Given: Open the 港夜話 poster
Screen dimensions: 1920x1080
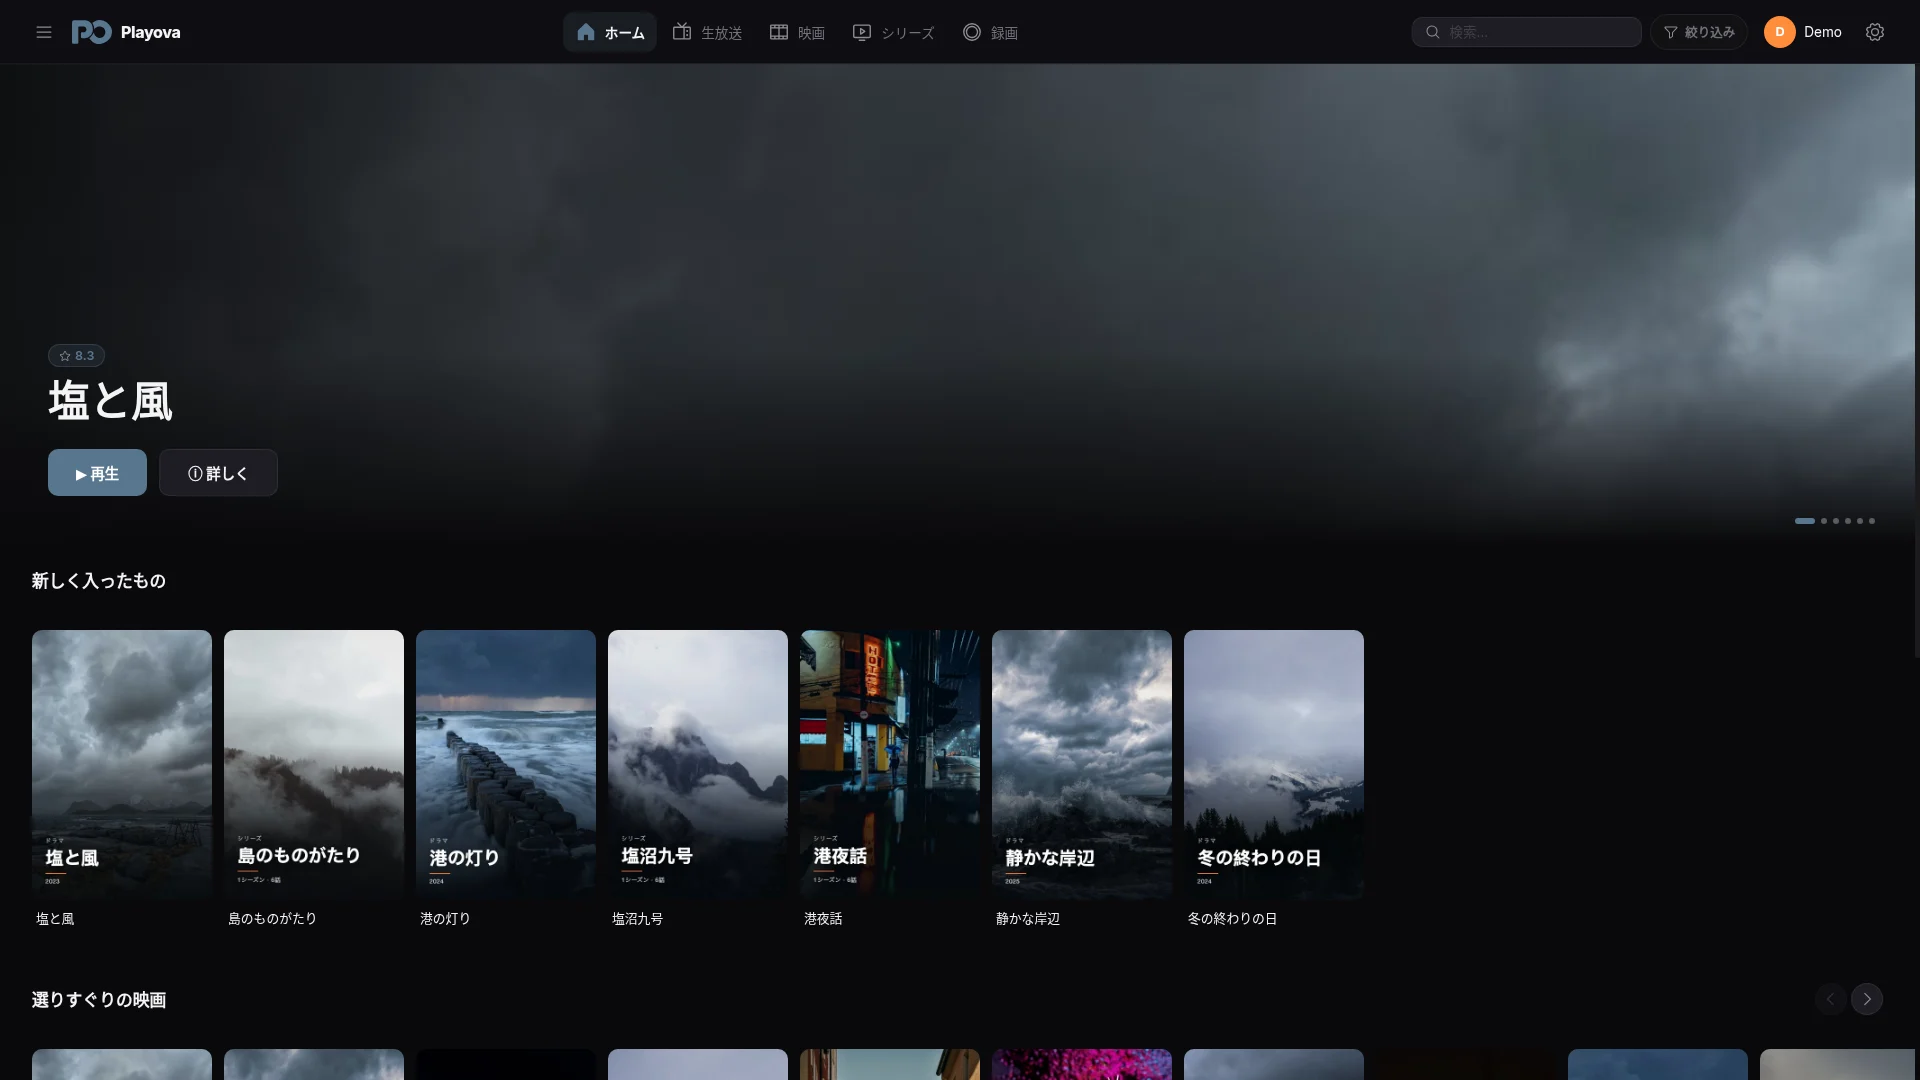Looking at the screenshot, I should [890, 765].
